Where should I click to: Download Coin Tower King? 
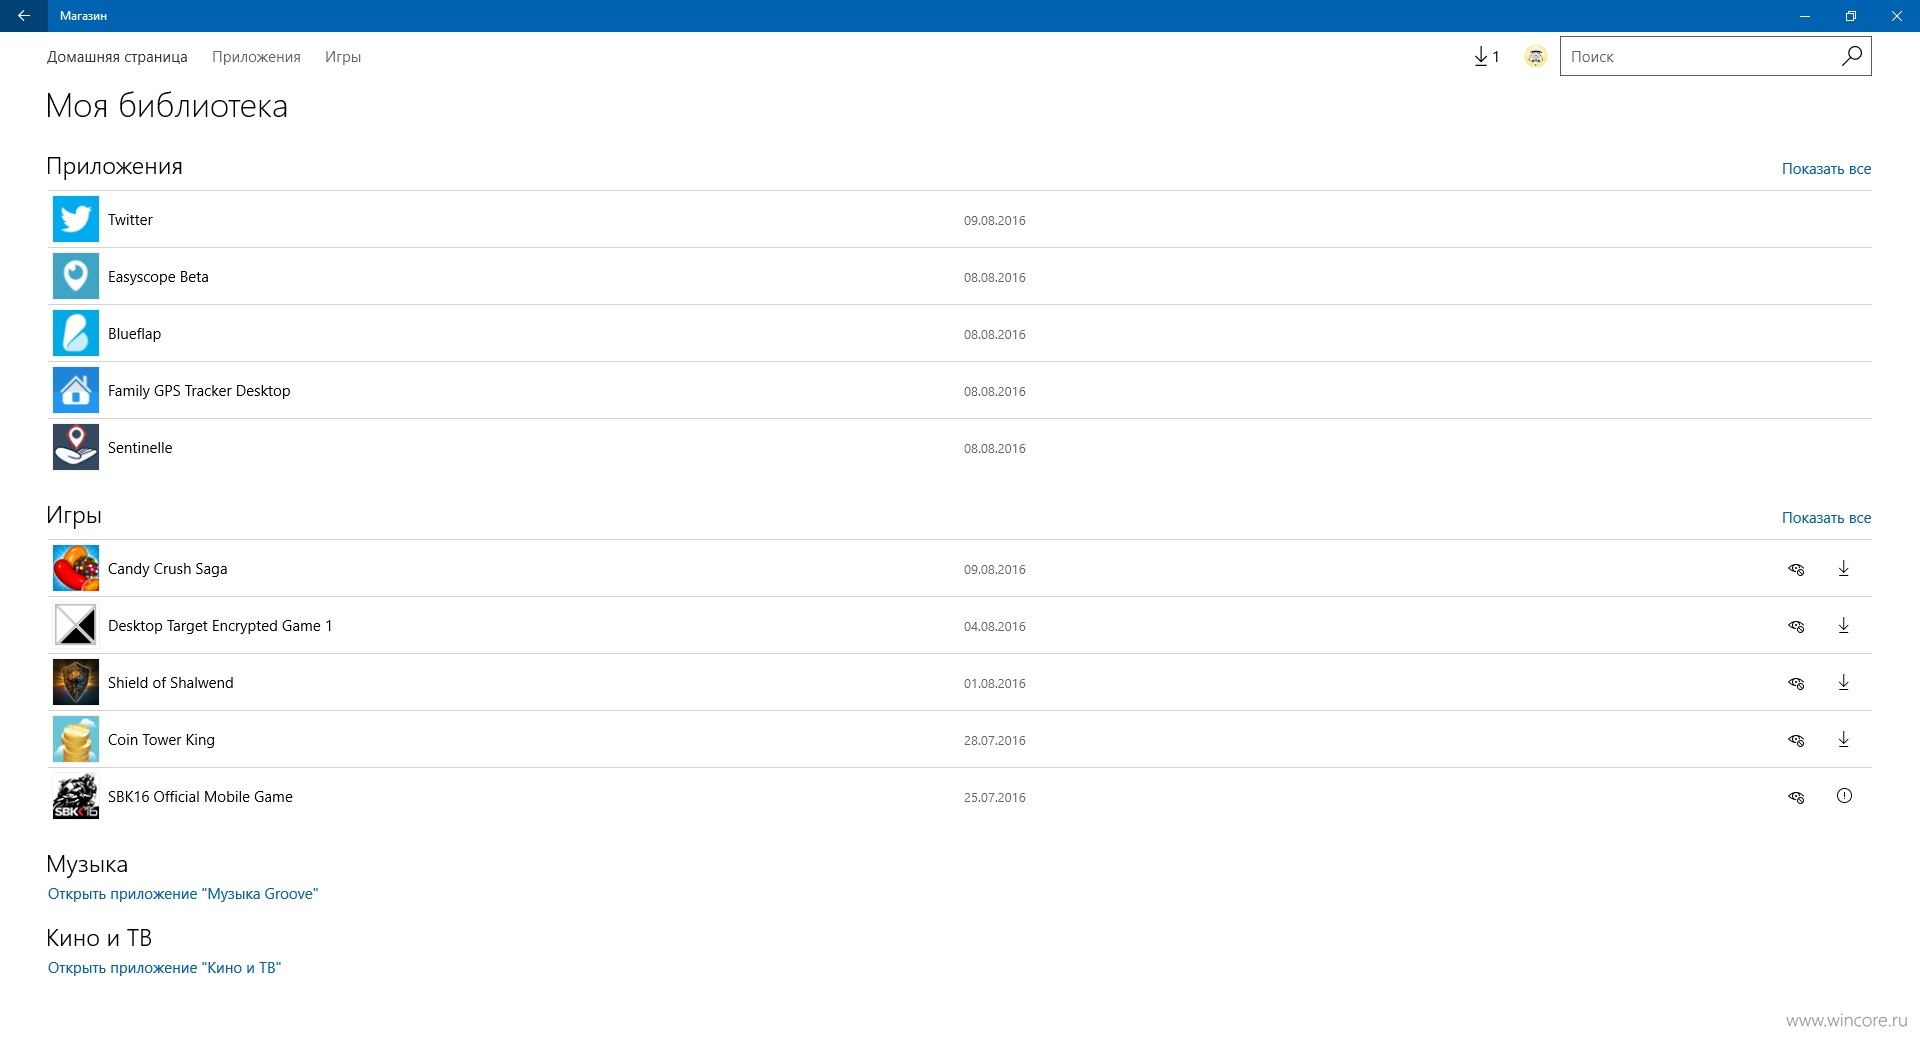pyautogui.click(x=1844, y=739)
